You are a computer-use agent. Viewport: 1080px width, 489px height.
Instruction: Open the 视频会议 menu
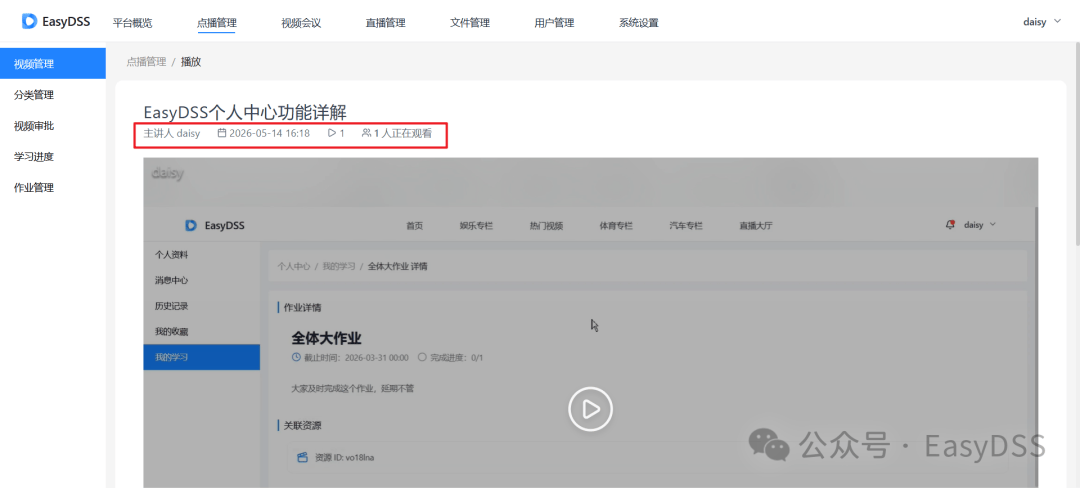coord(301,23)
